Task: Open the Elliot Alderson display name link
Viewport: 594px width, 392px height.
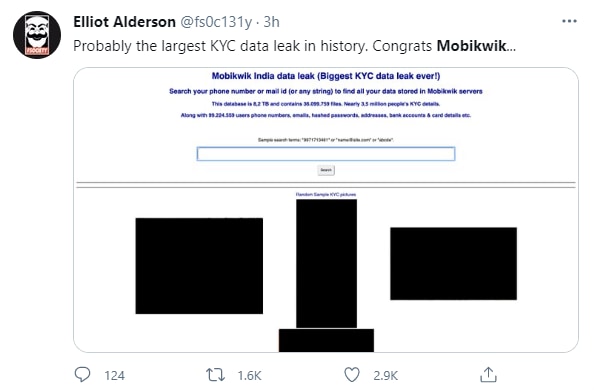Action: [x=124, y=22]
